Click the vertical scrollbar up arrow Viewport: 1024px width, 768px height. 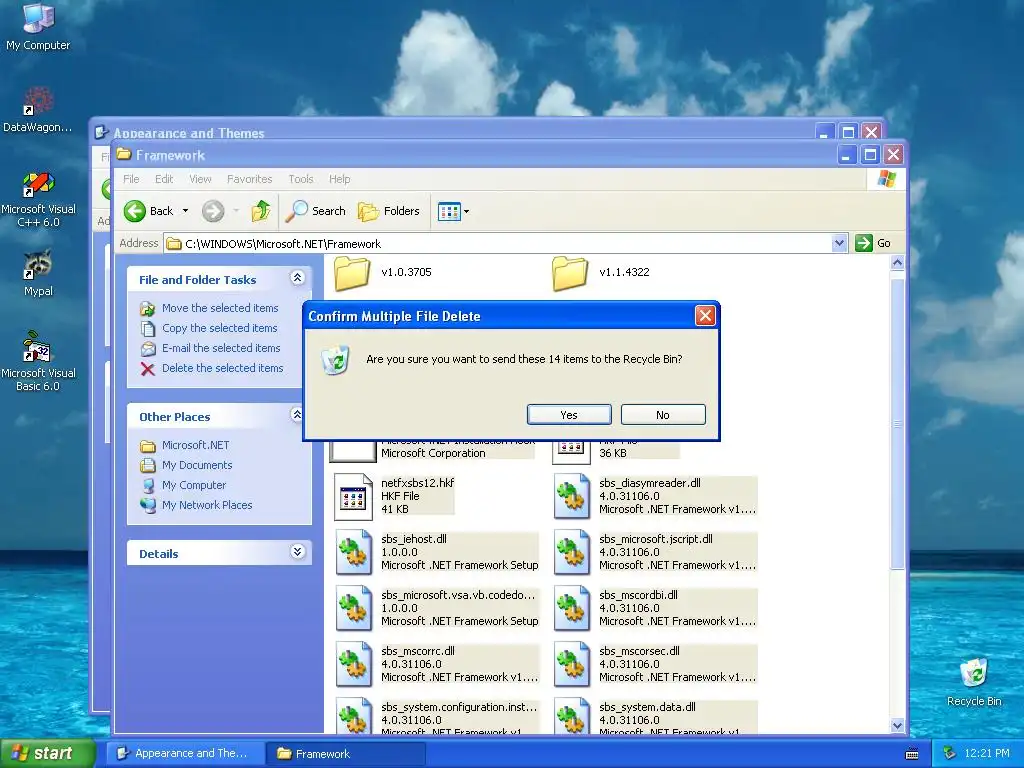tap(897, 263)
